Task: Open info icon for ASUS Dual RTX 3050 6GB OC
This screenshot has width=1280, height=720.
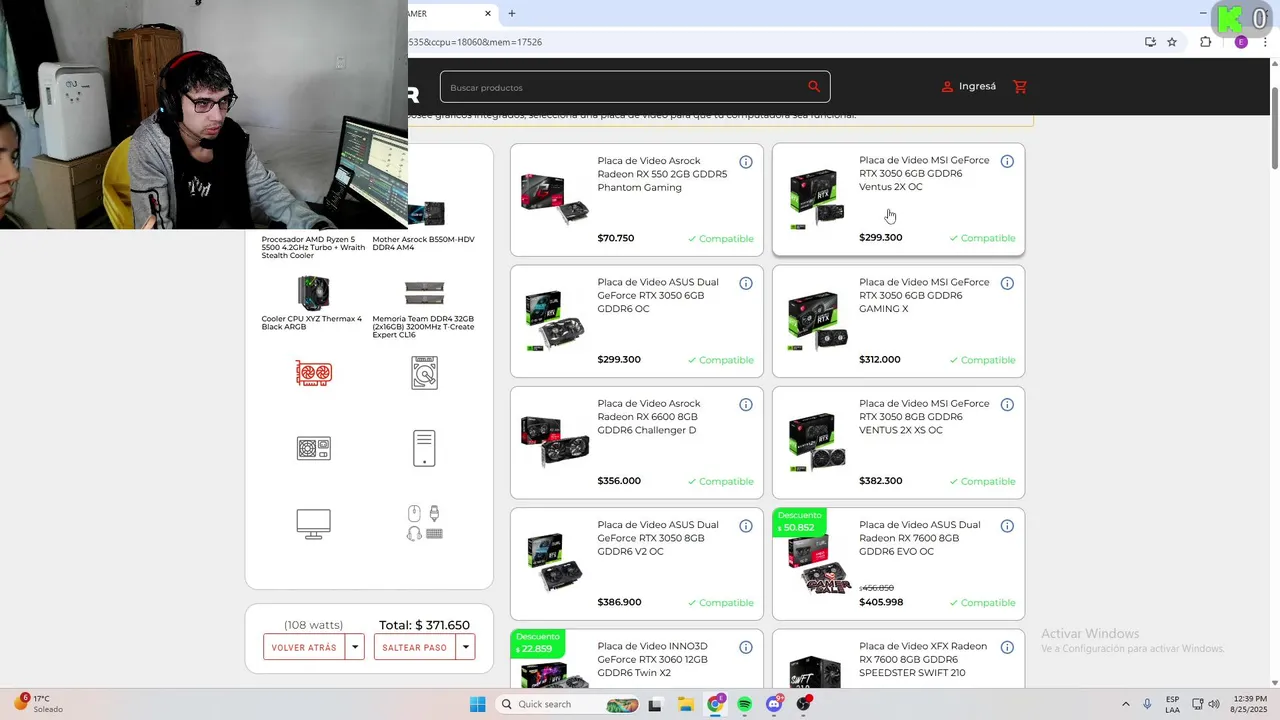Action: pyautogui.click(x=746, y=284)
